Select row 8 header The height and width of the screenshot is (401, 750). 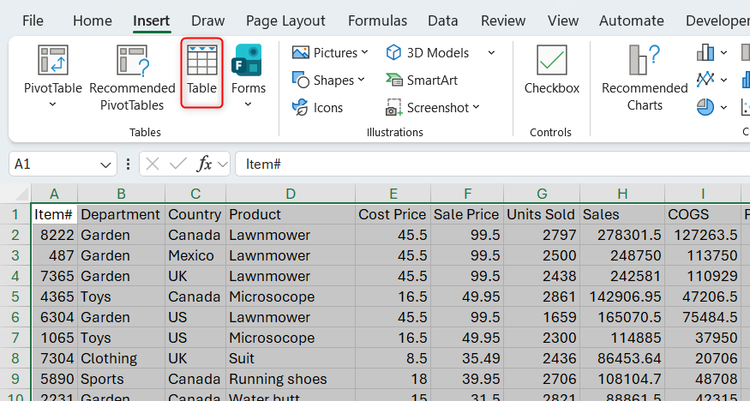point(15,358)
